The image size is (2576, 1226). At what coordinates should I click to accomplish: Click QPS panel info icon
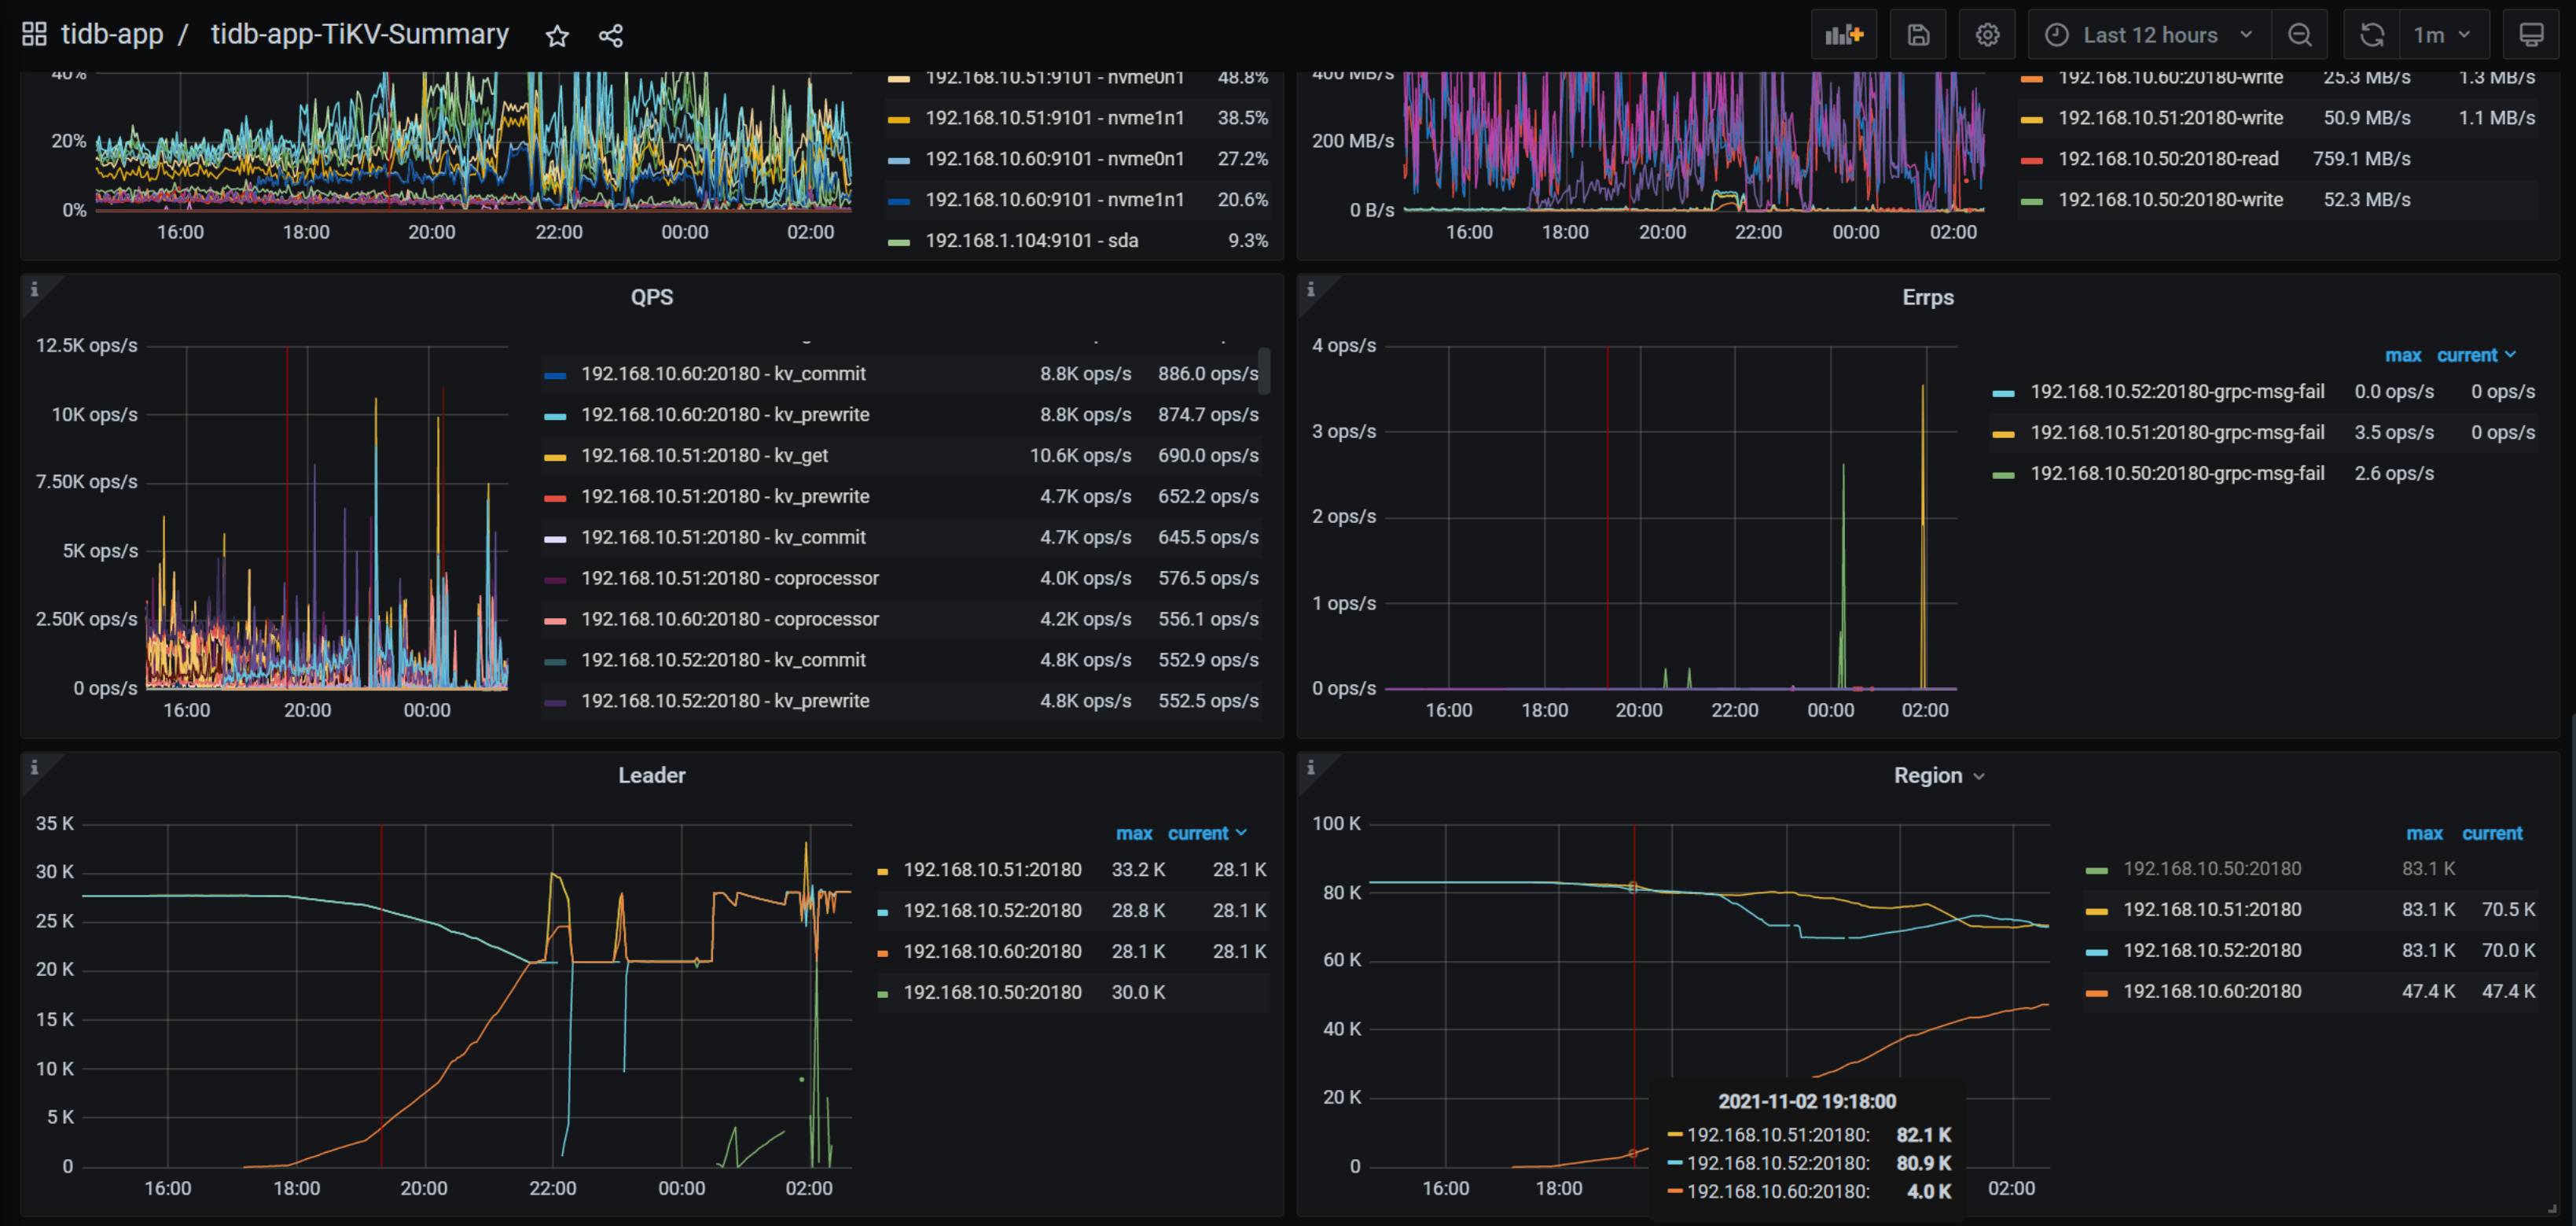(34, 289)
